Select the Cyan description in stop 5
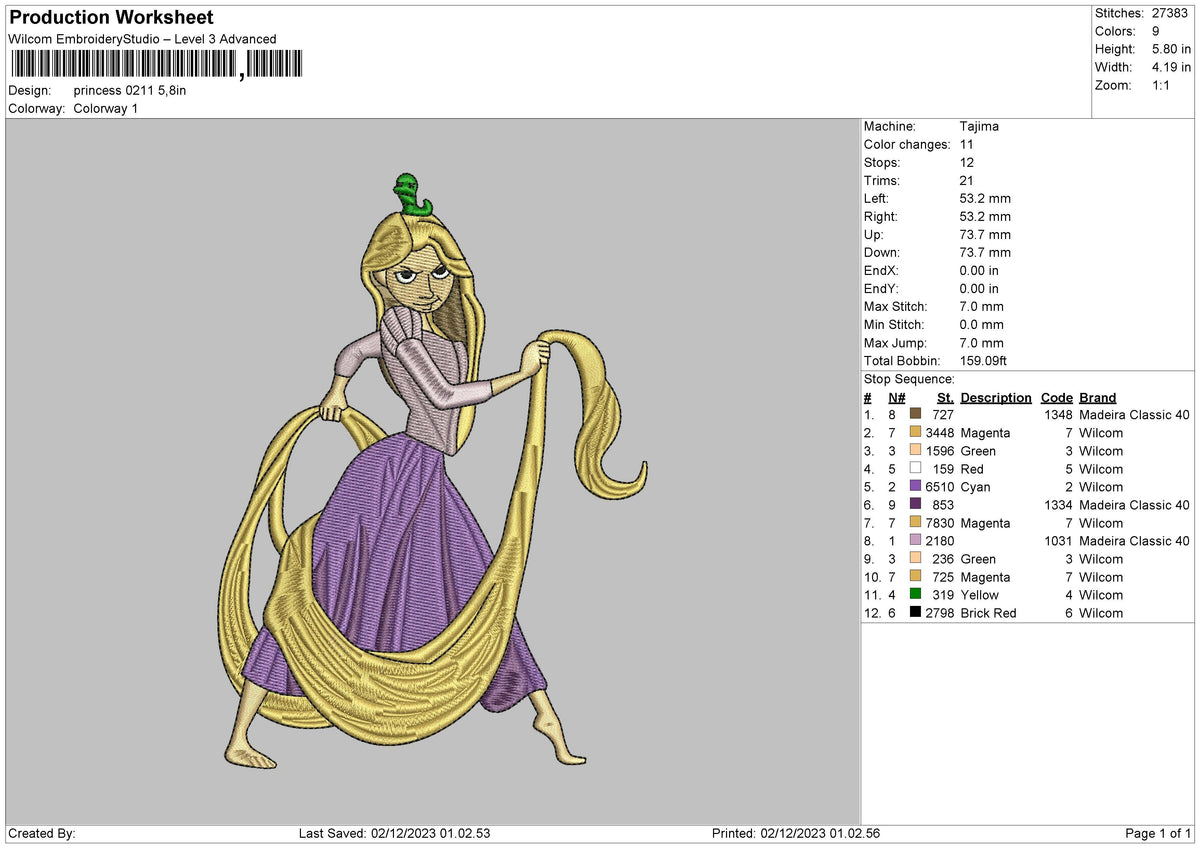The width and height of the screenshot is (1200, 848). [976, 487]
